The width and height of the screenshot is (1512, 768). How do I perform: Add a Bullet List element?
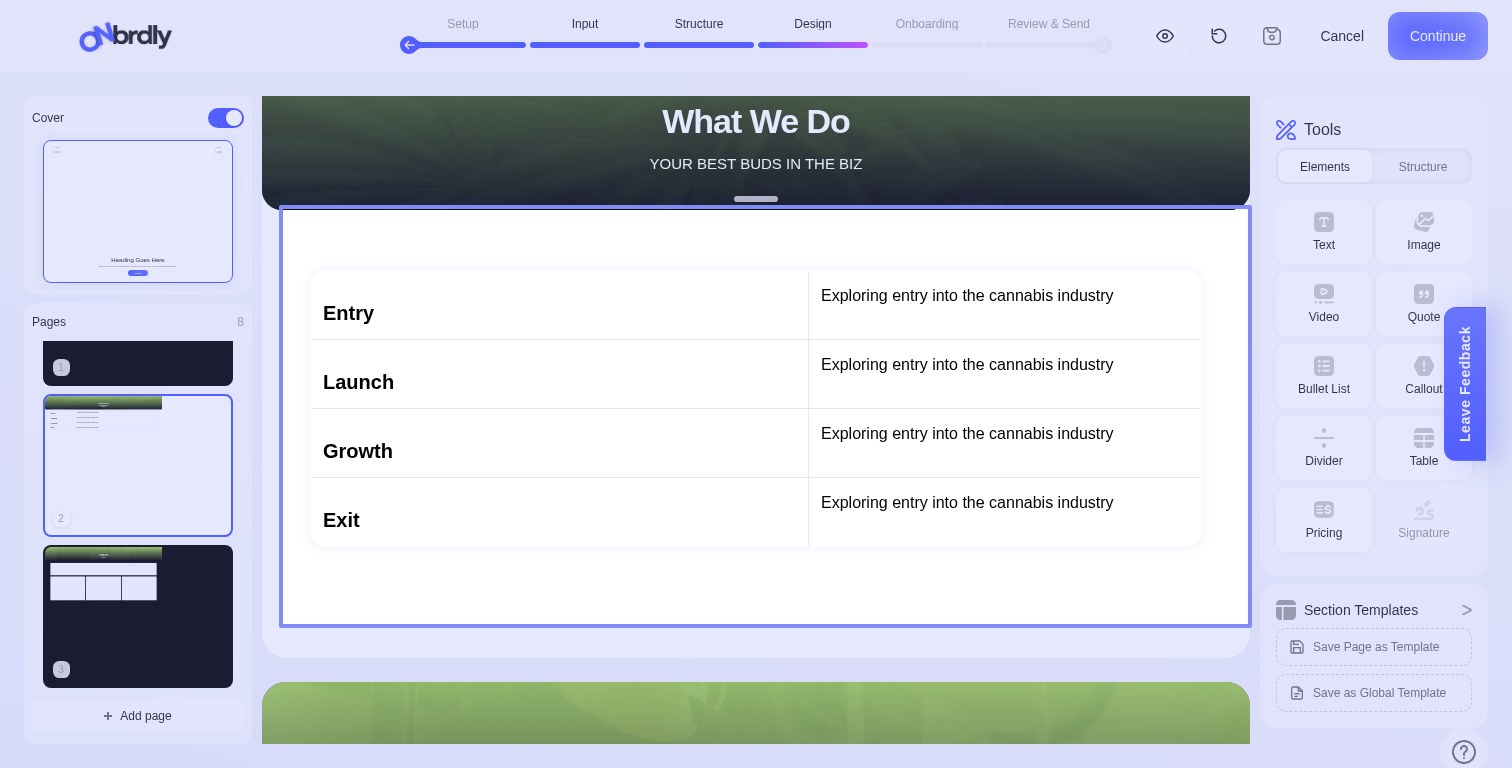(x=1323, y=376)
